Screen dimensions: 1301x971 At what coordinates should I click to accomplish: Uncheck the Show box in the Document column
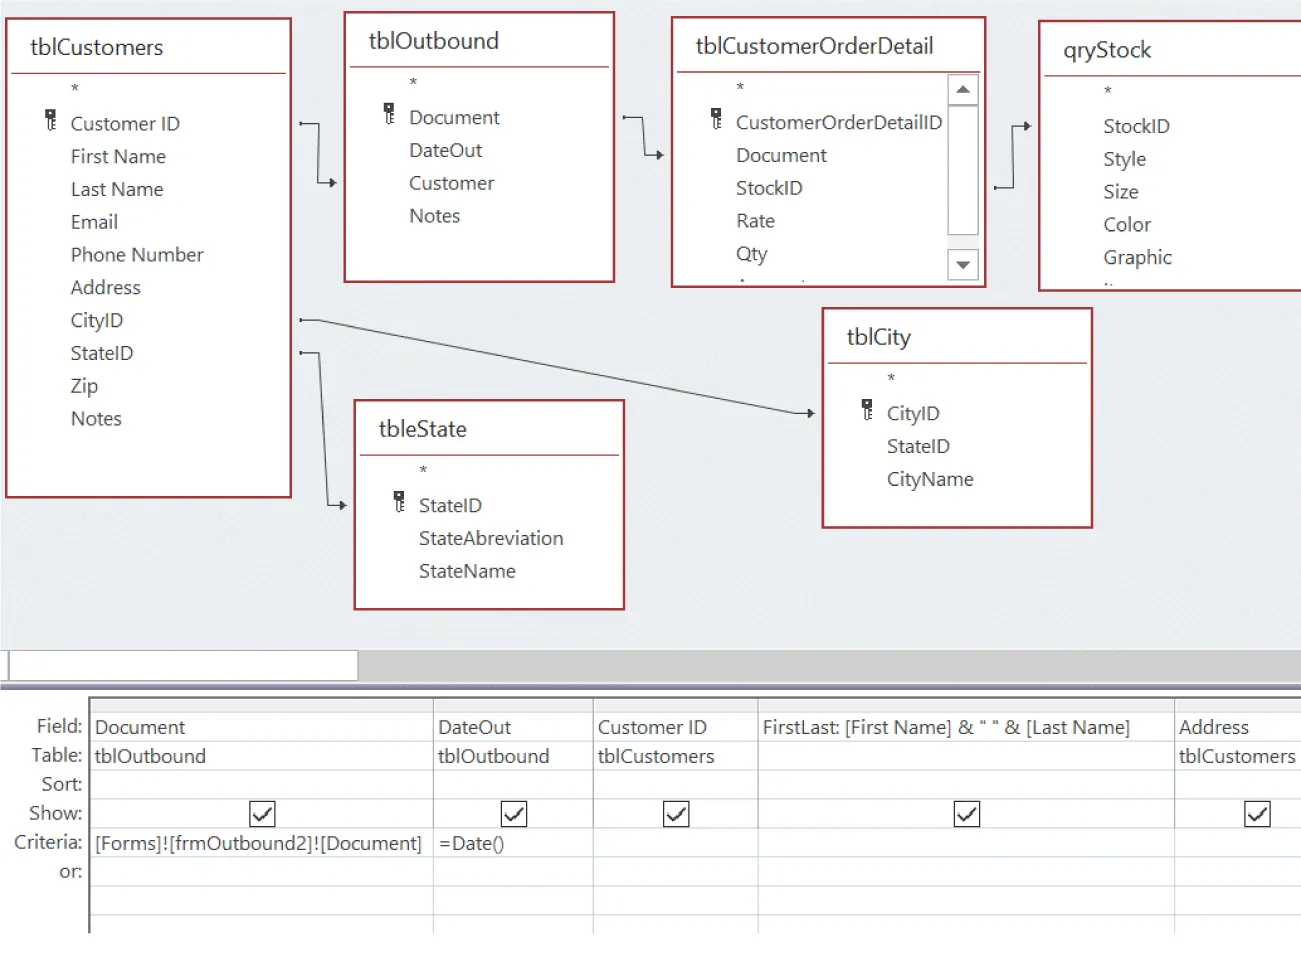pos(261,813)
